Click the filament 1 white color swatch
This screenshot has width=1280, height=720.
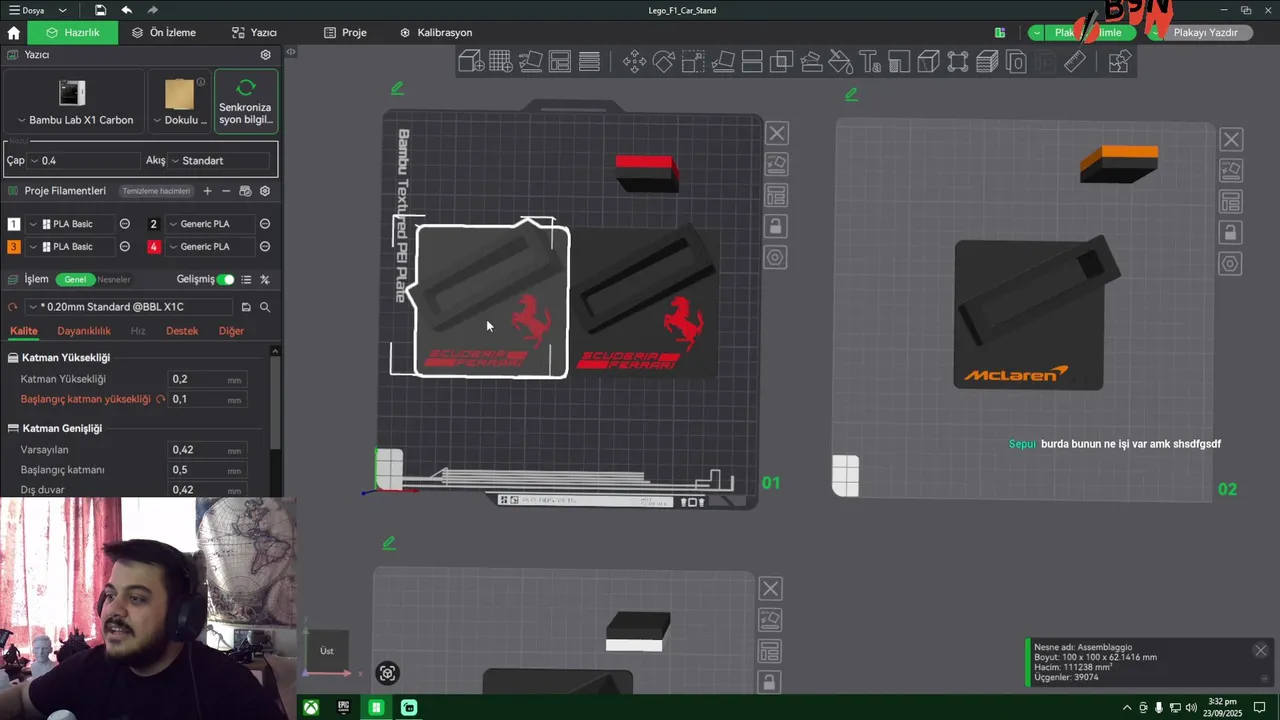(x=14, y=224)
